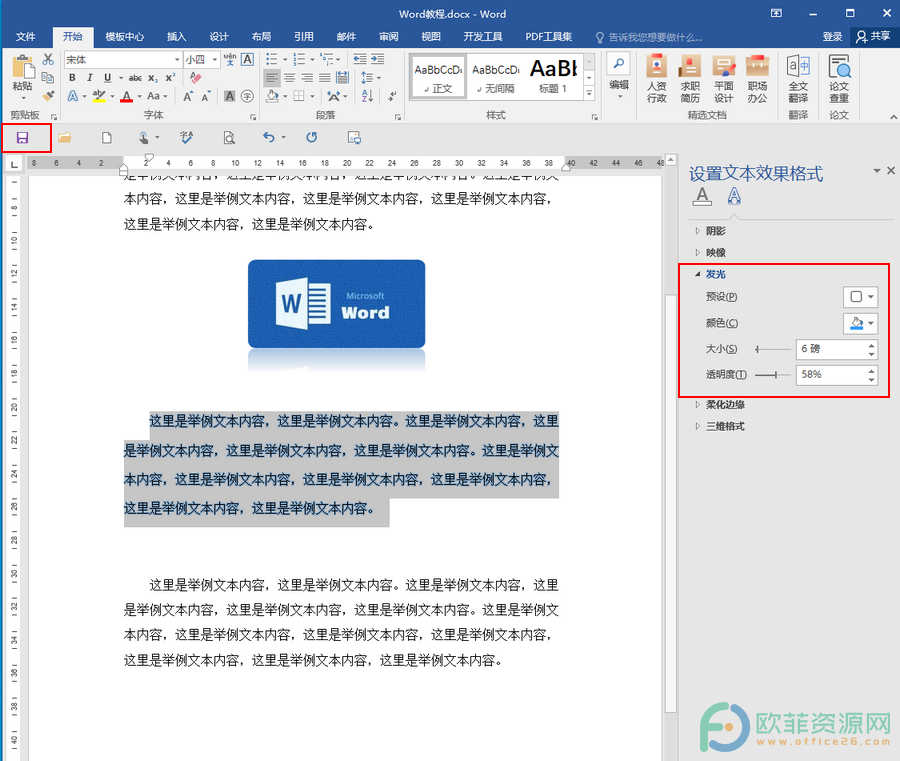This screenshot has height=761, width=900.
Task: Sort paragraph A to Z icon
Action: coord(367,96)
